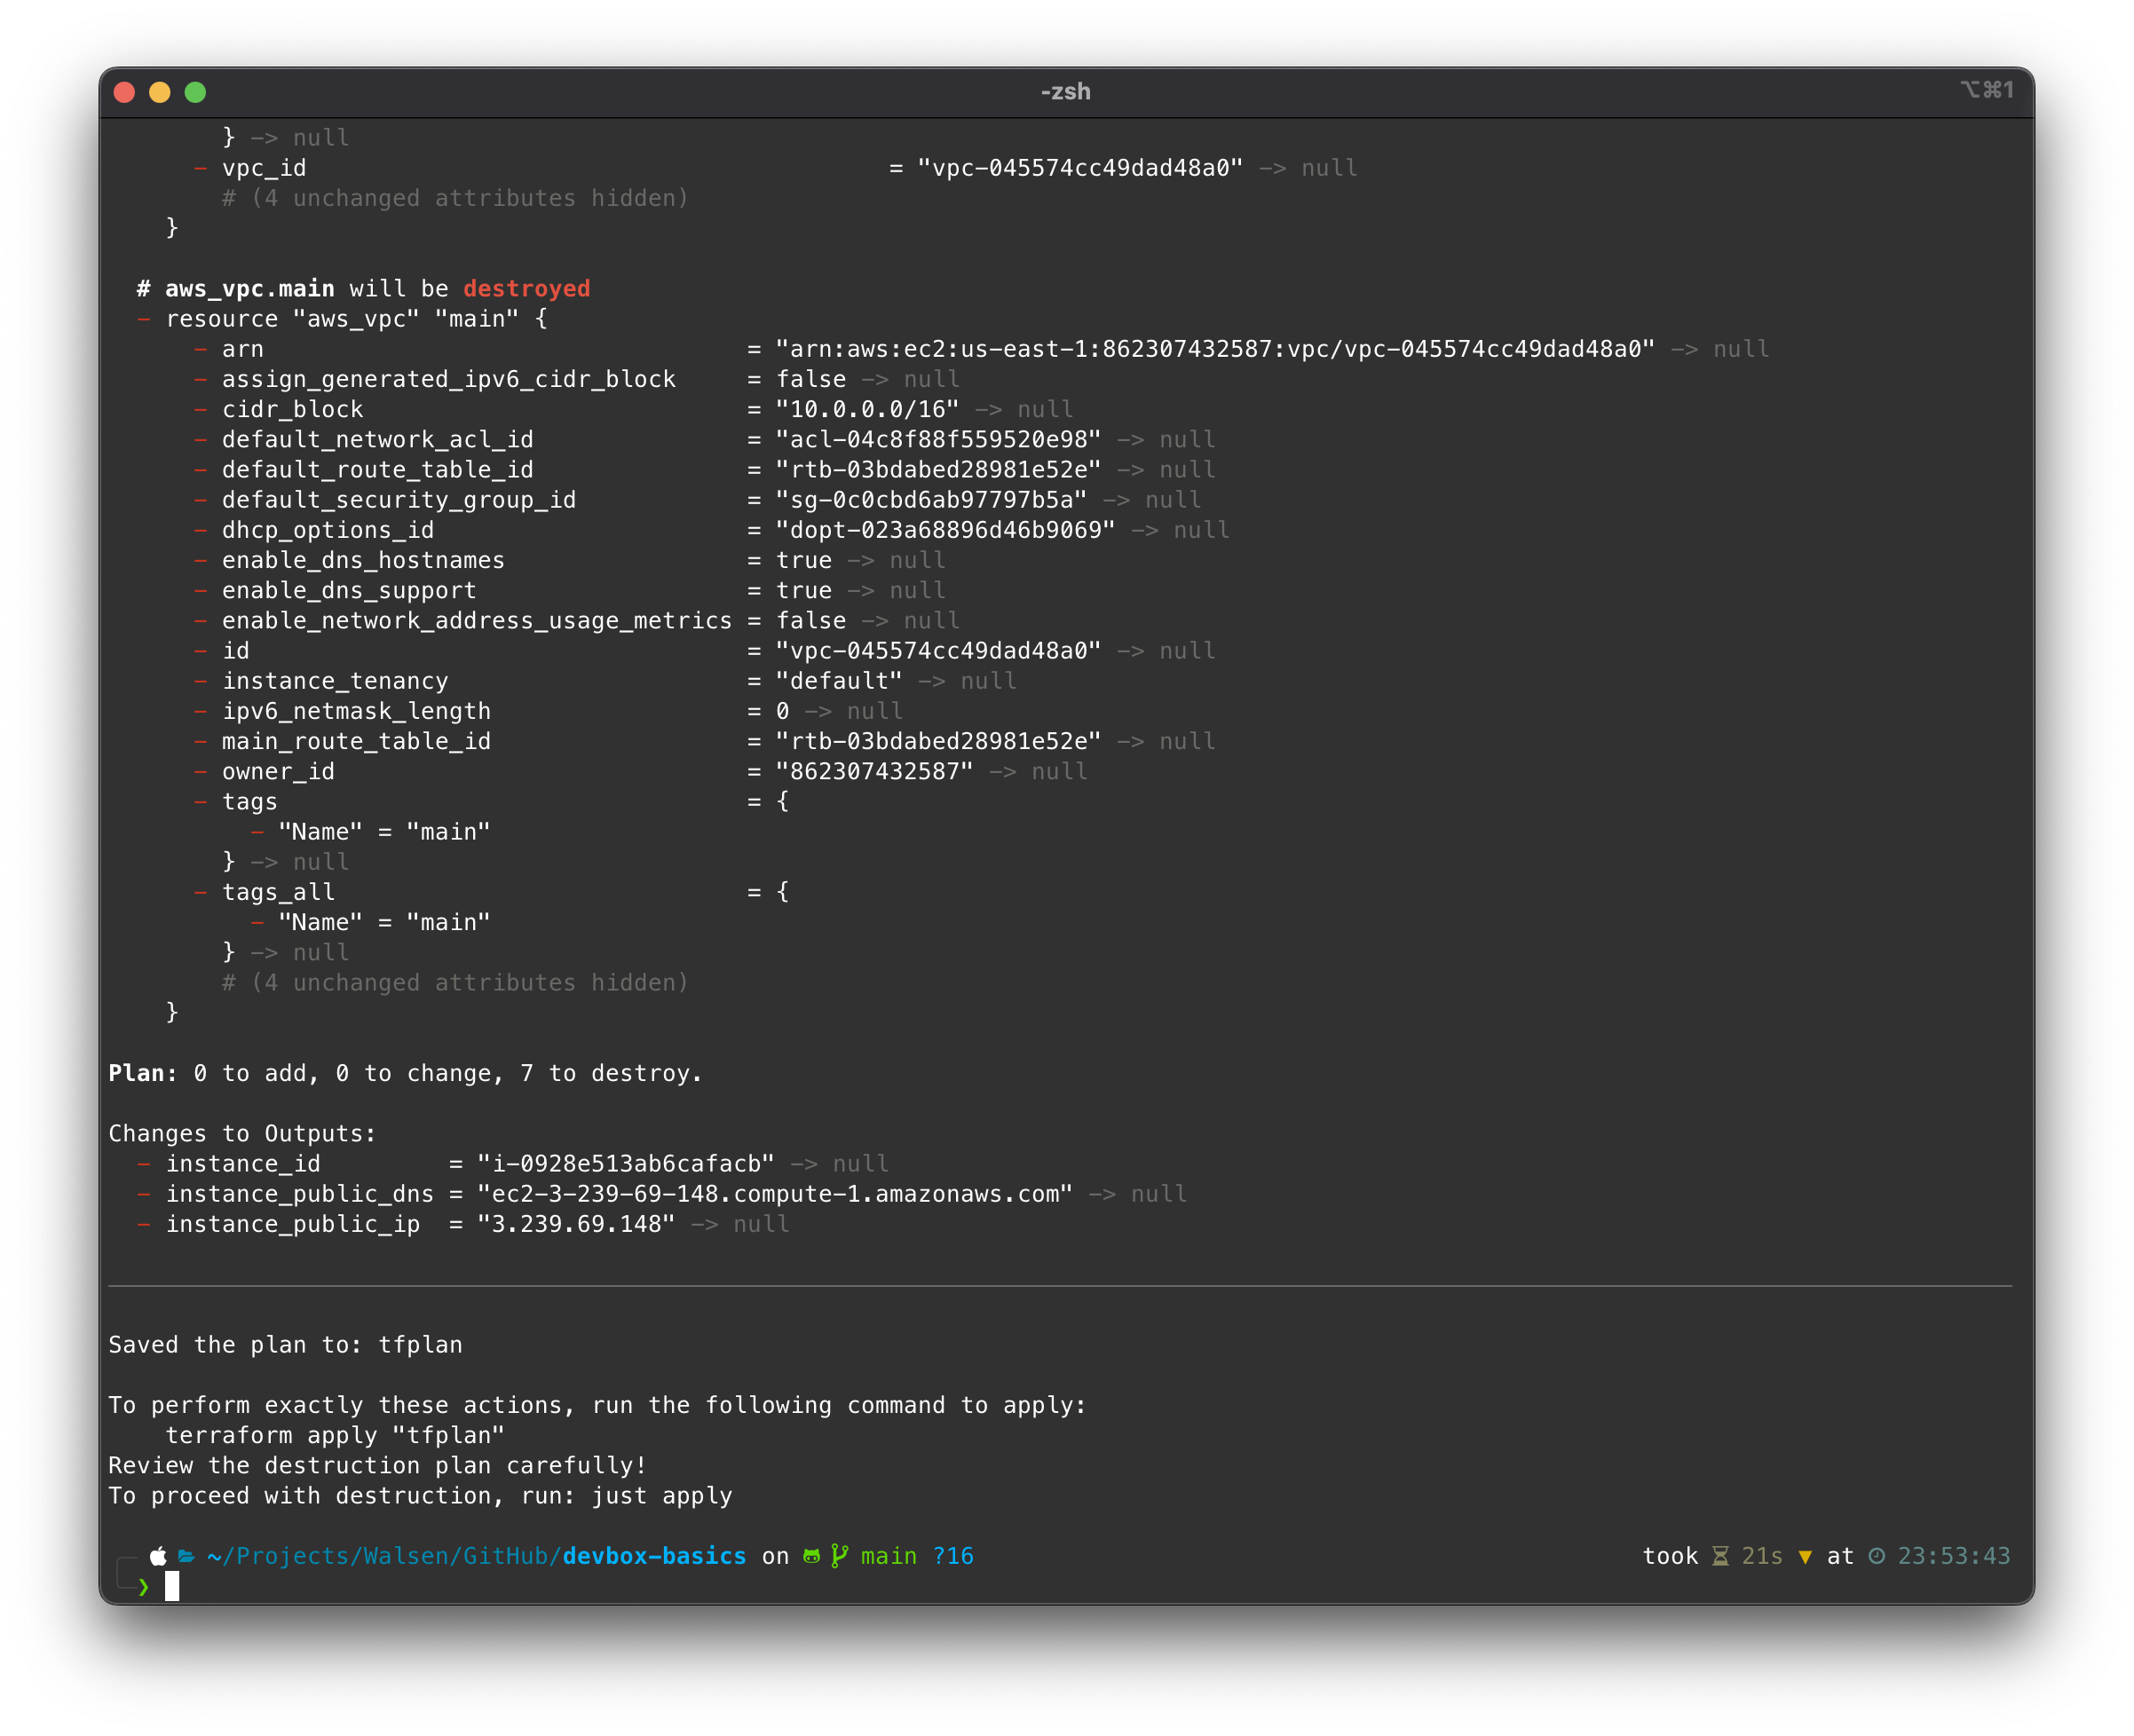The width and height of the screenshot is (2134, 1736).
Task: Click the devbox-basics directory name in prompt
Action: [x=655, y=1556]
